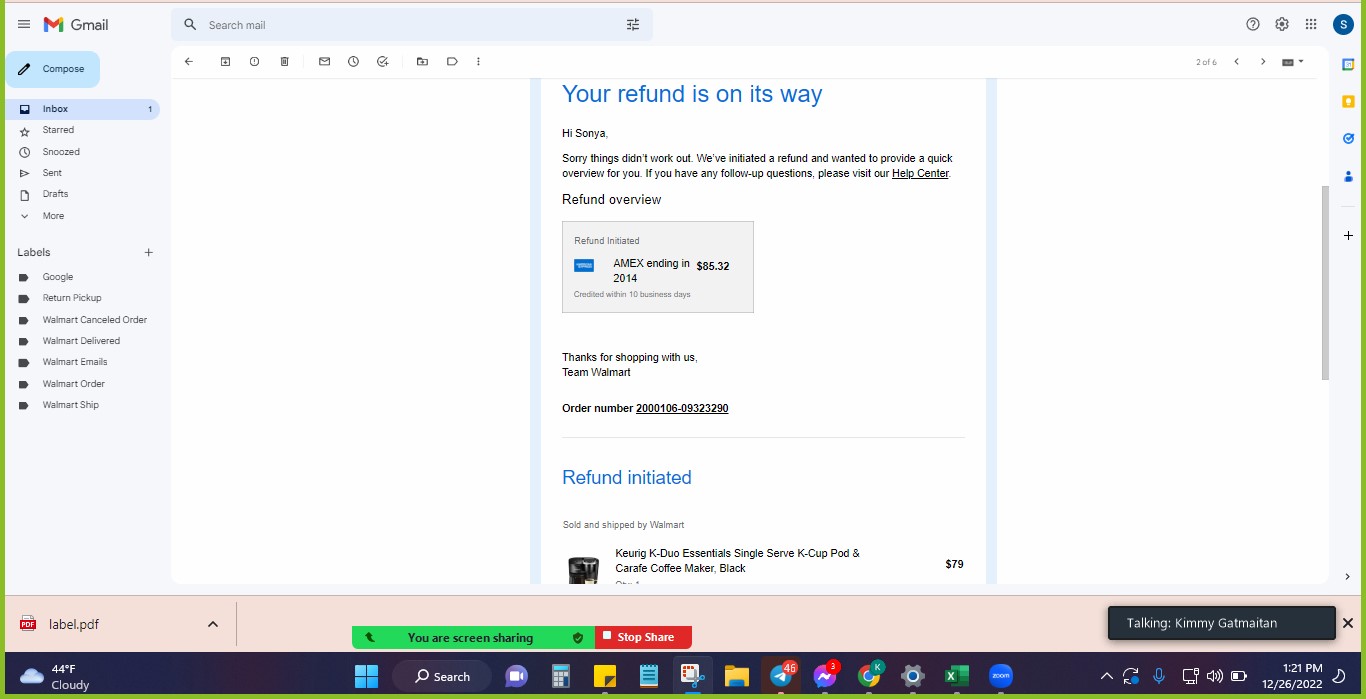This screenshot has width=1366, height=699.
Task: Open the Google apps grid
Action: tap(1311, 24)
